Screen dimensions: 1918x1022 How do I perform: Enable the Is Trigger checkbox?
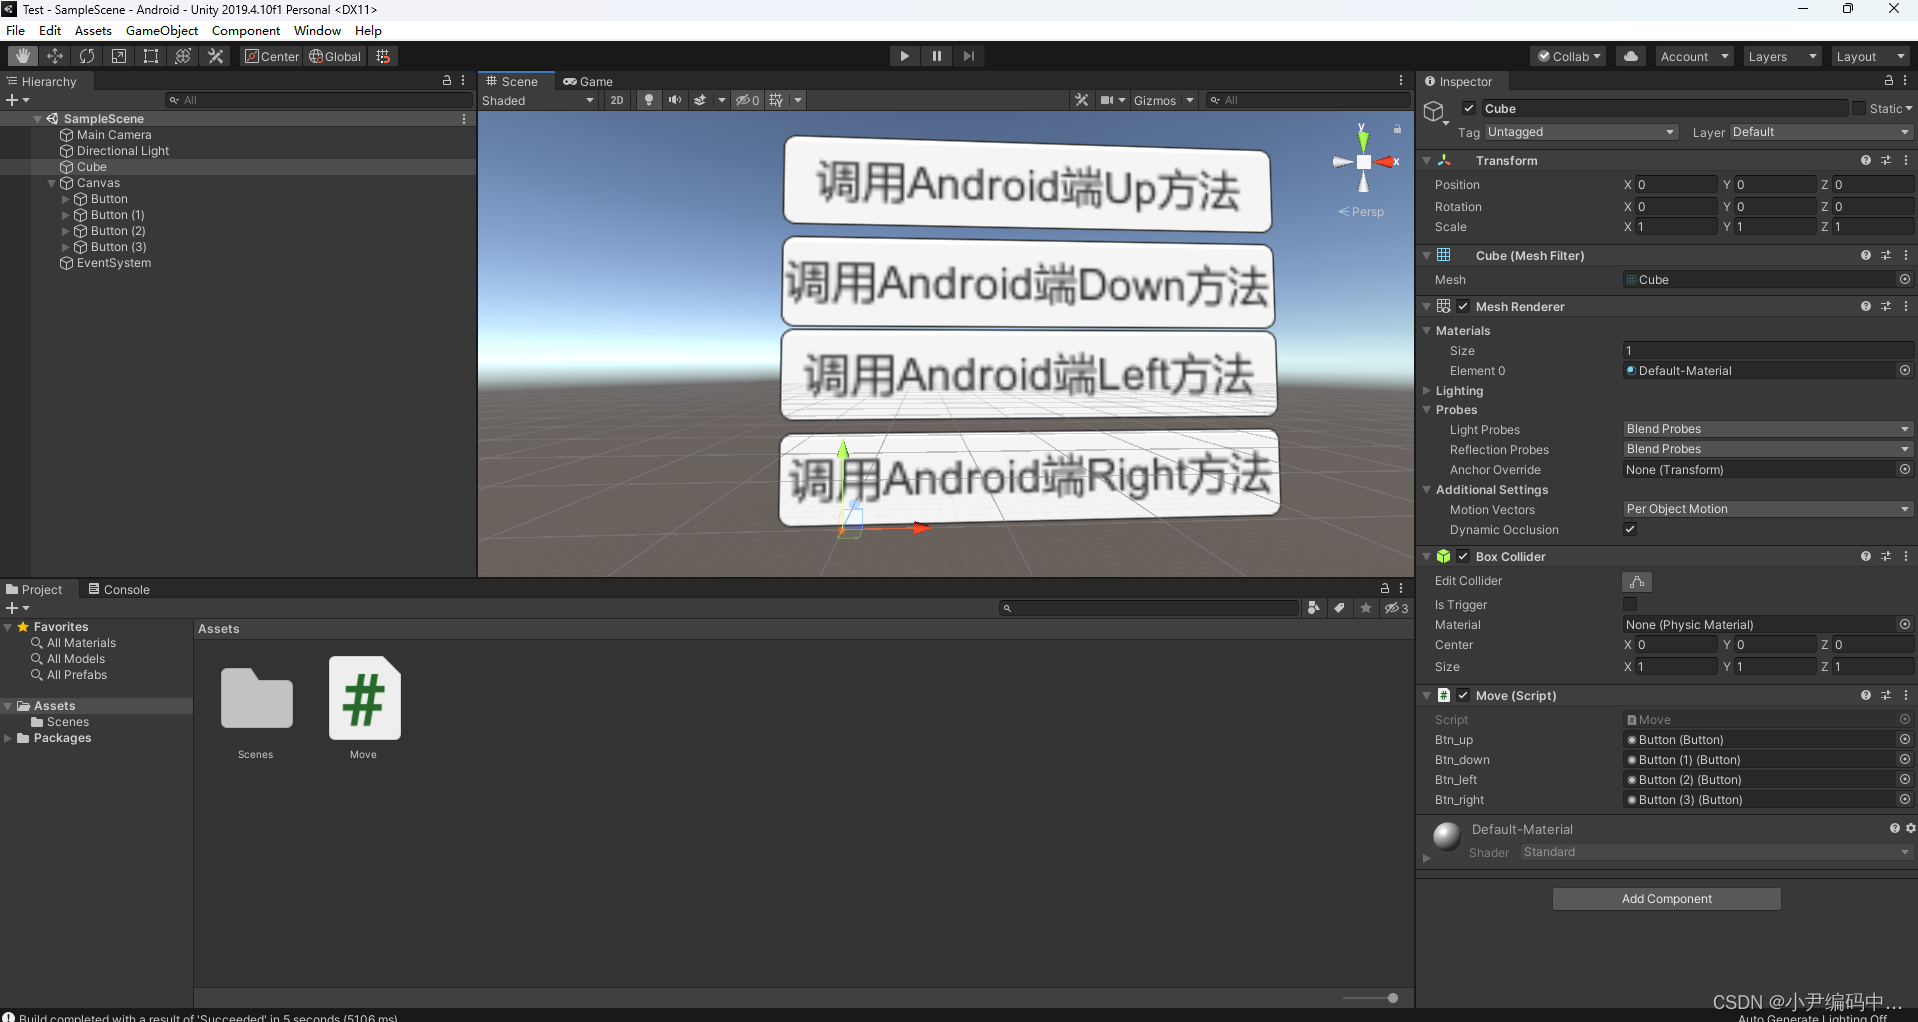pos(1630,604)
